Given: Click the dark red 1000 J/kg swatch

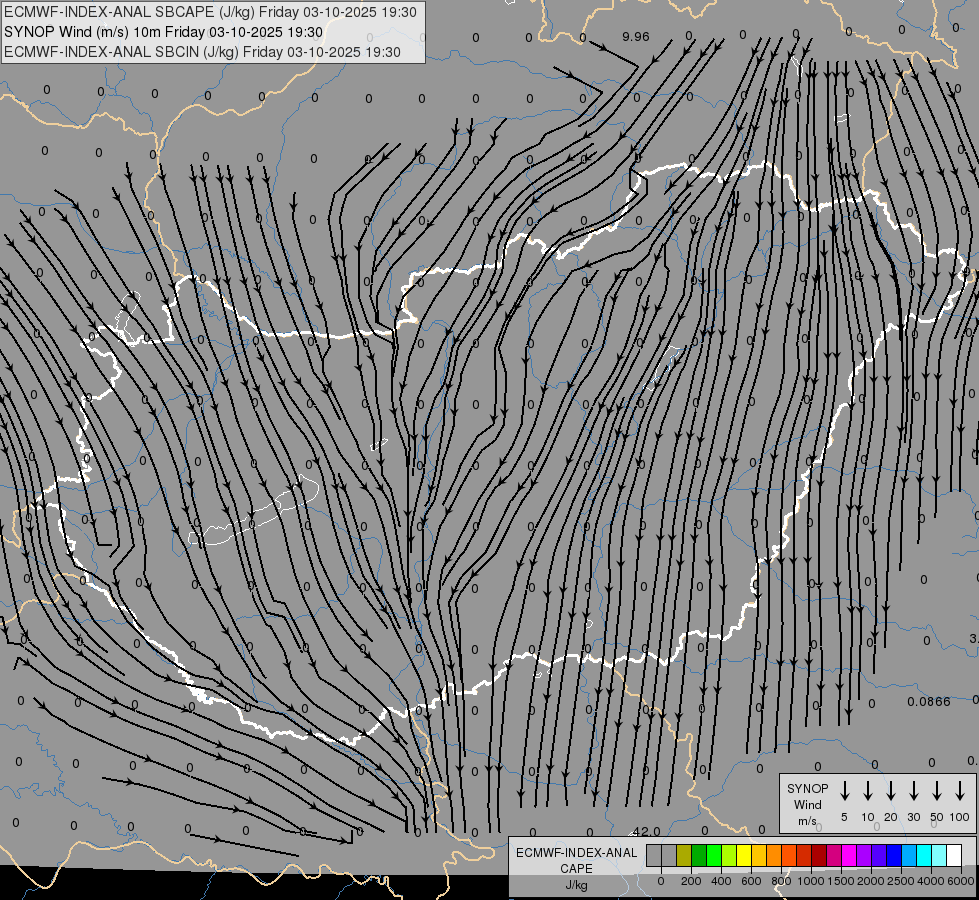Looking at the screenshot, I should click(x=819, y=855).
